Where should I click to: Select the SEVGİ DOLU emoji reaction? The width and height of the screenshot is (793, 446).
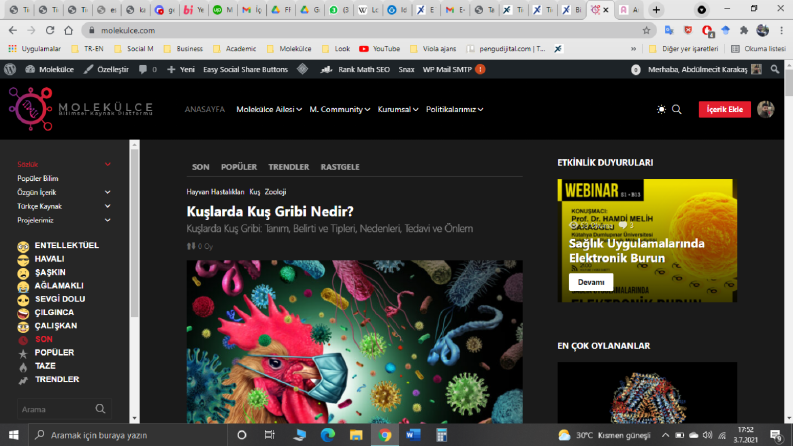(x=23, y=300)
